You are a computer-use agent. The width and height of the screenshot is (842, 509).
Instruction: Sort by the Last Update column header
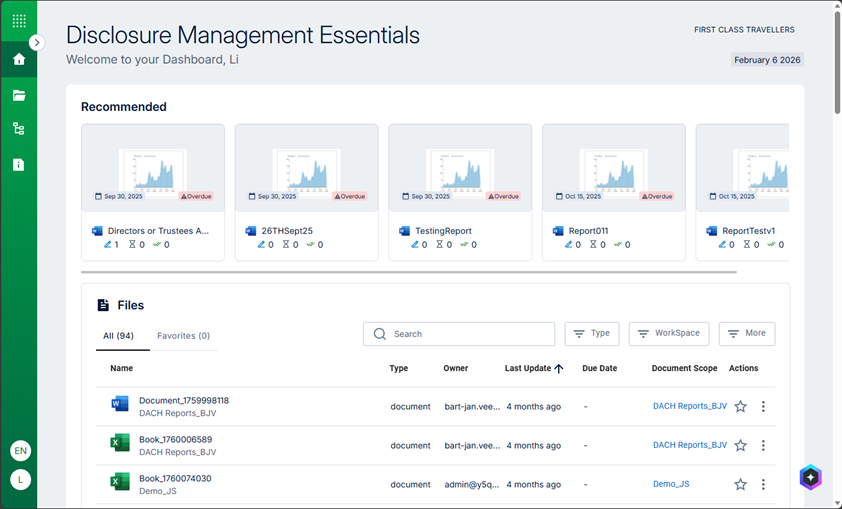(x=534, y=368)
